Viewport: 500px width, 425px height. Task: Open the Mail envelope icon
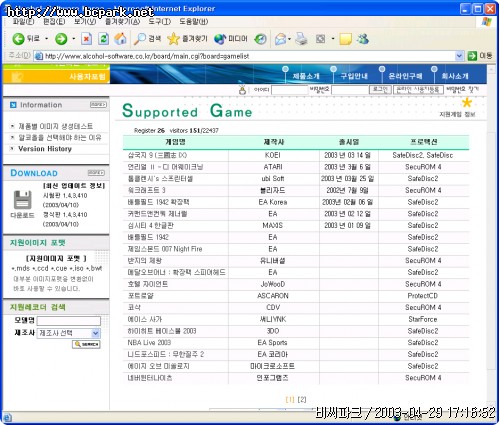(280, 39)
